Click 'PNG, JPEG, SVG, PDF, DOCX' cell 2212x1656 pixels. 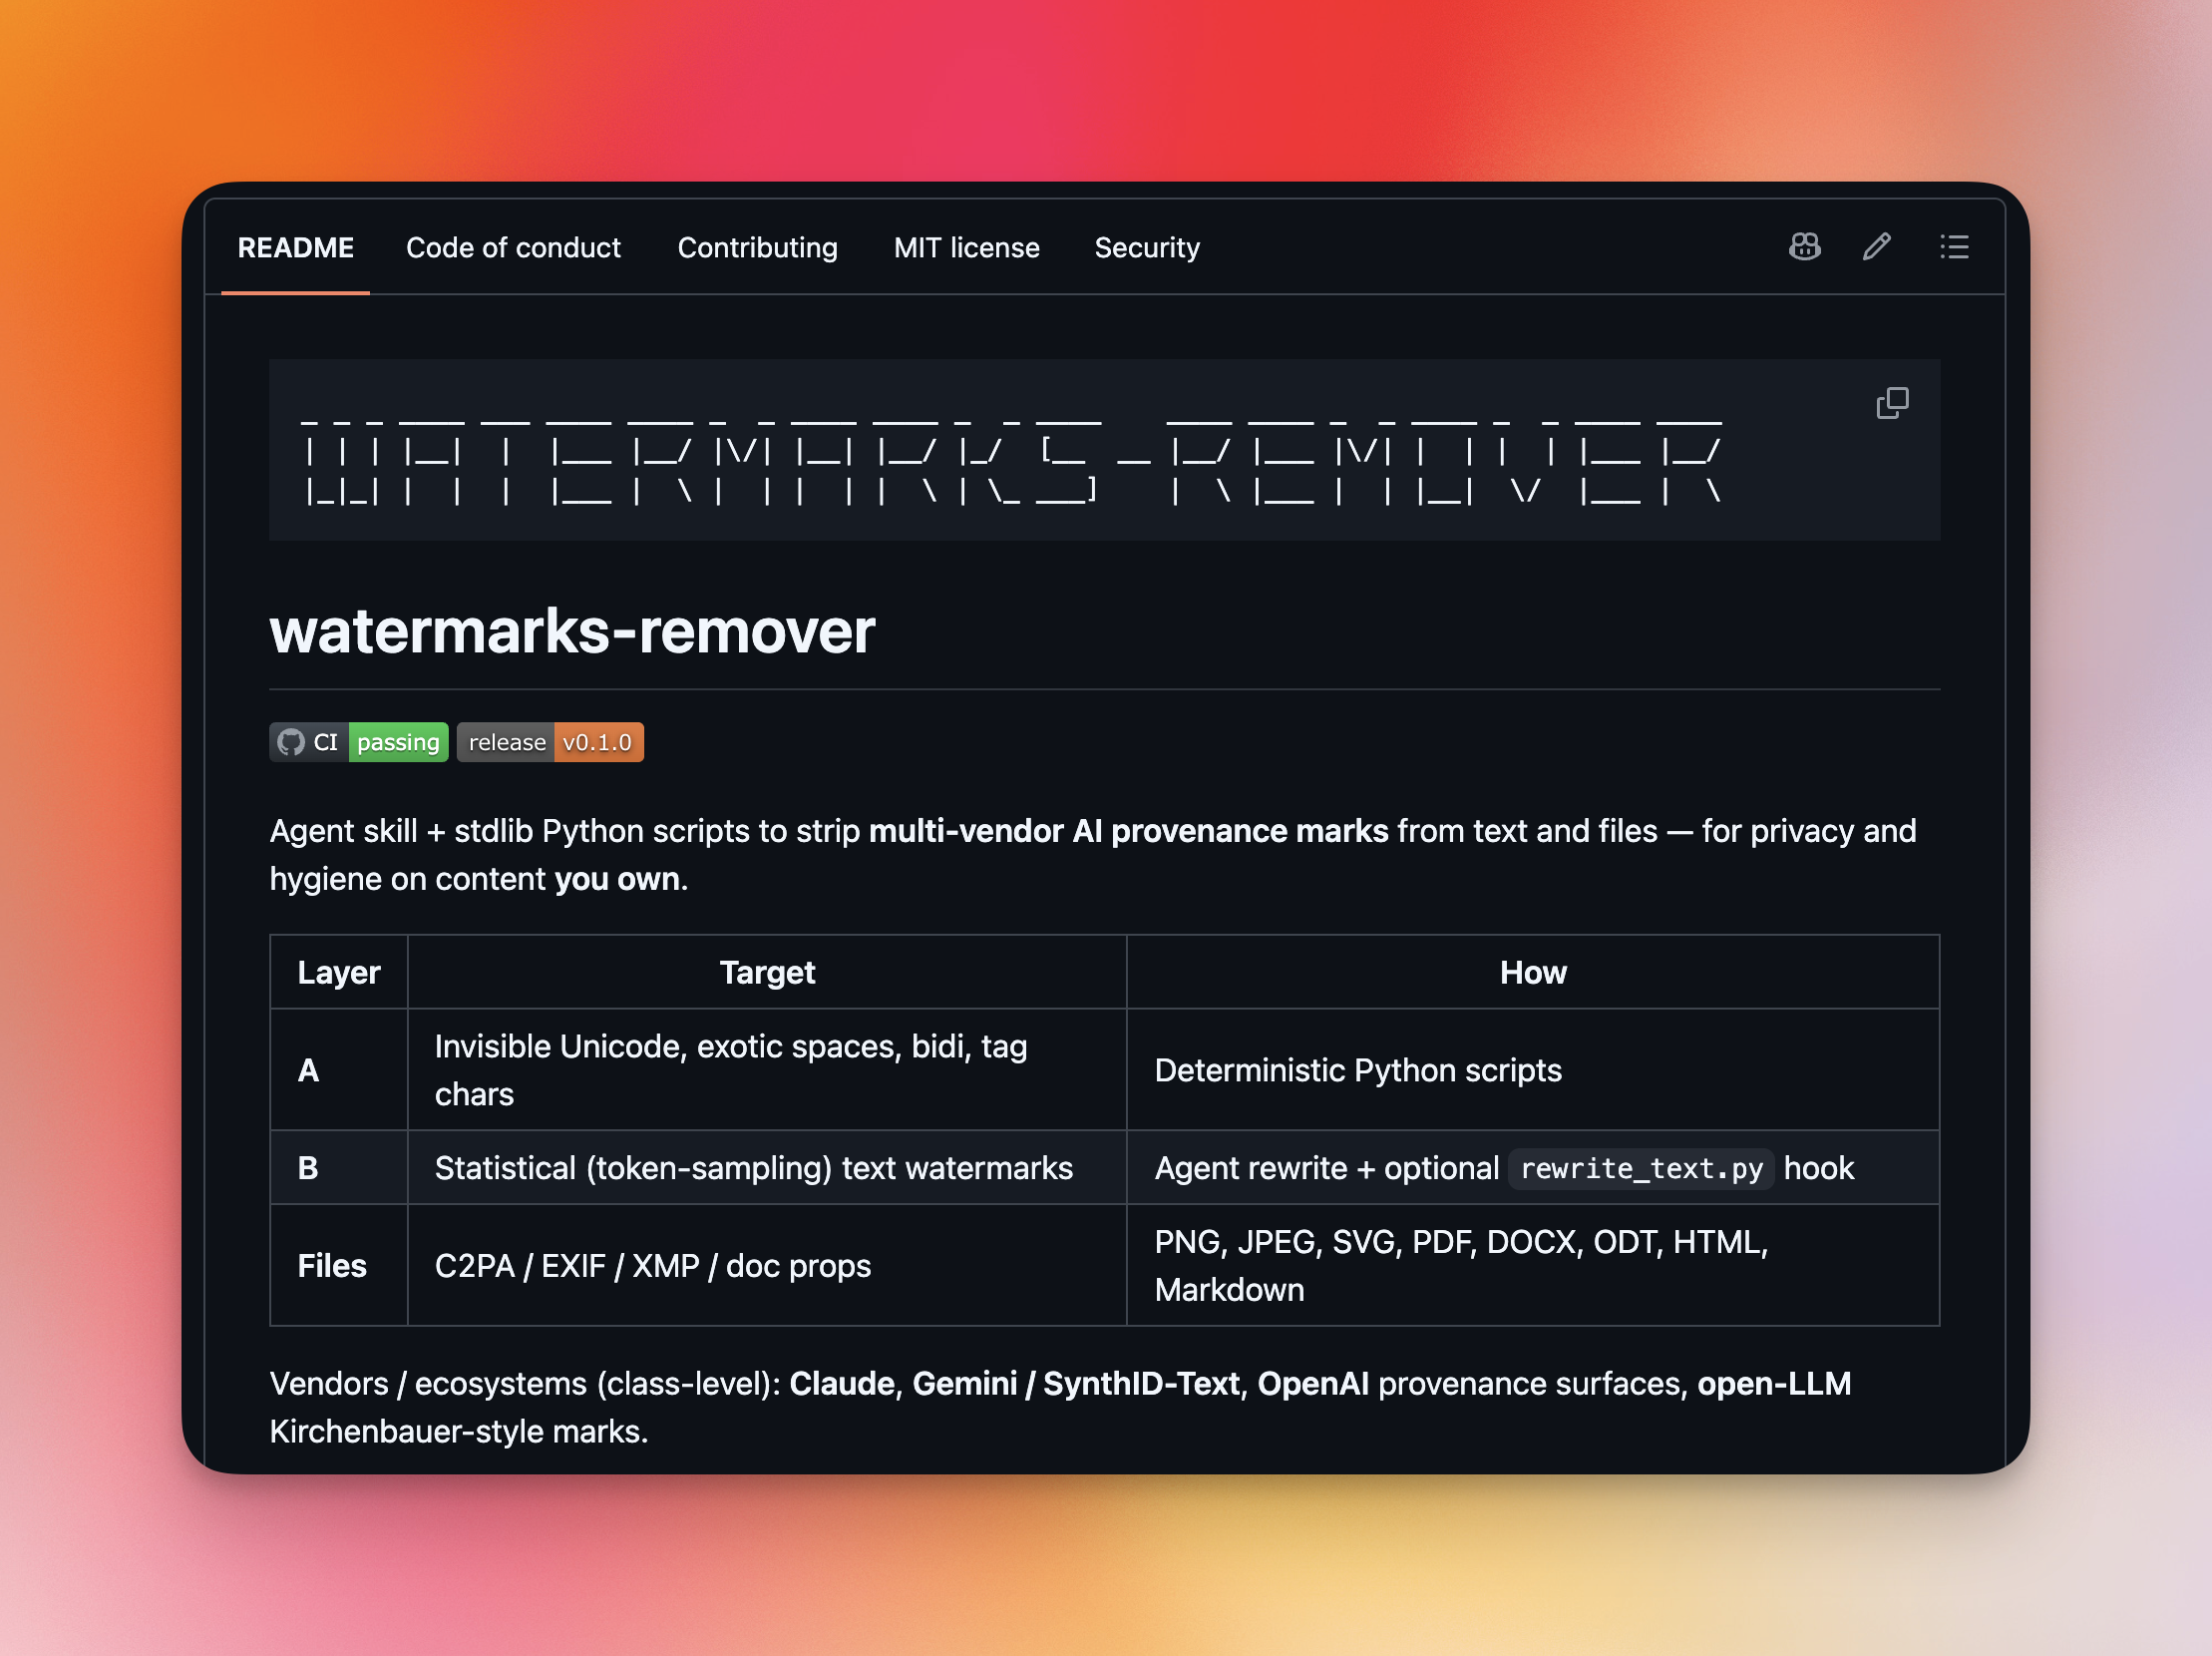[x=1533, y=1266]
